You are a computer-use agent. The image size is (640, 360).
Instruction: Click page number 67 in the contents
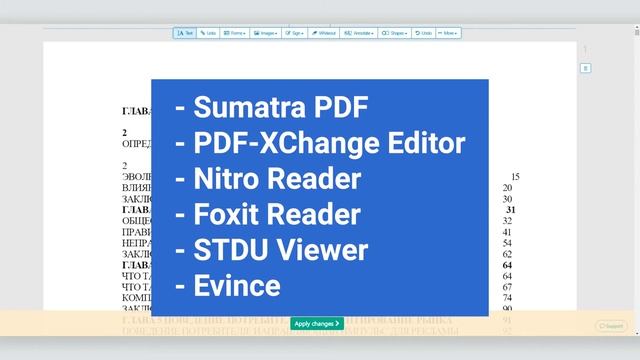[507, 287]
